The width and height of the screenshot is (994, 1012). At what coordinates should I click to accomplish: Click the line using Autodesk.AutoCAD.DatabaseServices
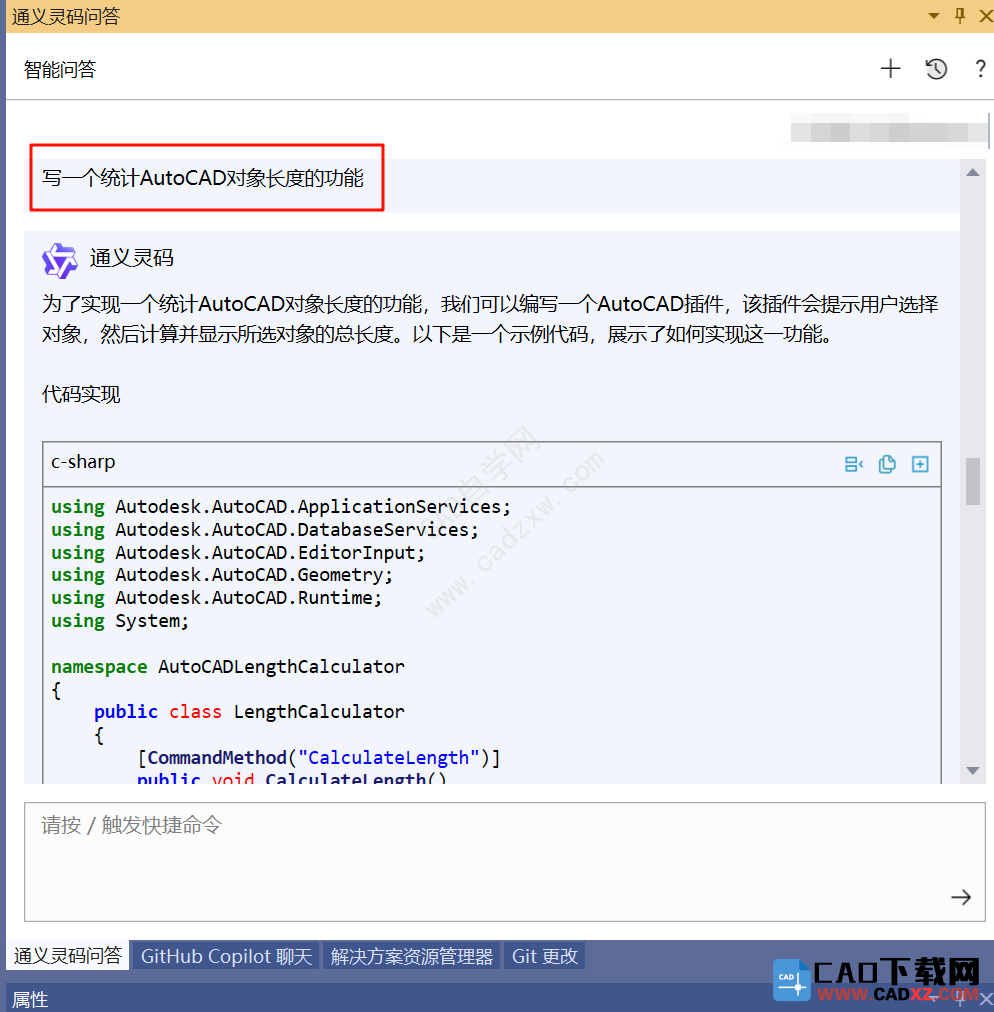[x=265, y=530]
